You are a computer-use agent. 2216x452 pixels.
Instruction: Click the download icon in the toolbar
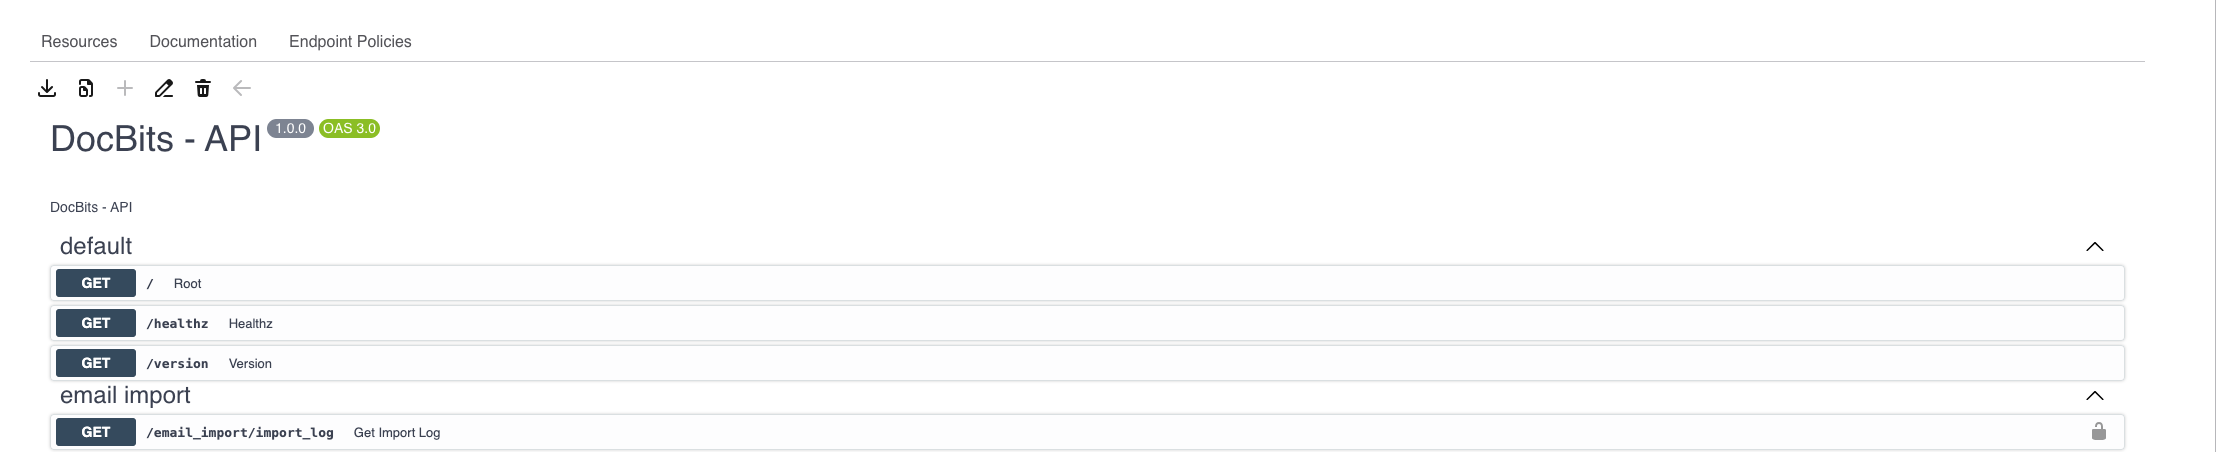[x=47, y=89]
